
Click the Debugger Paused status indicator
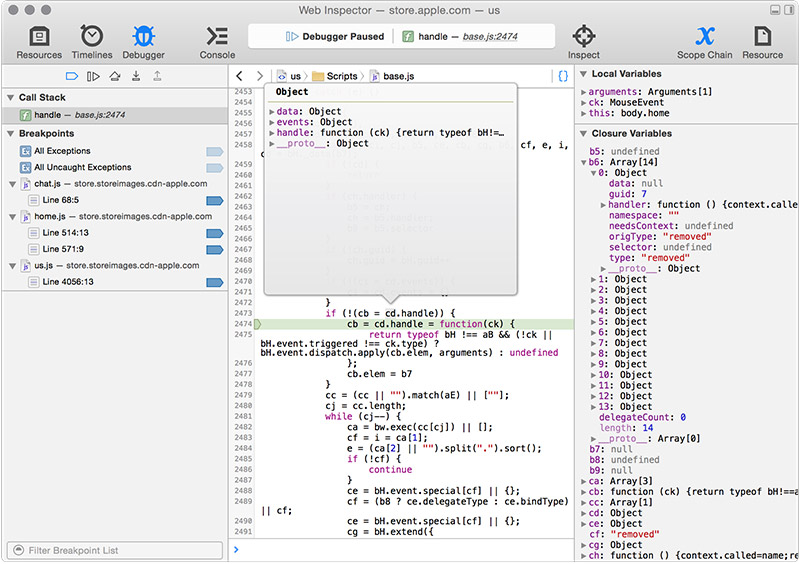pos(335,36)
